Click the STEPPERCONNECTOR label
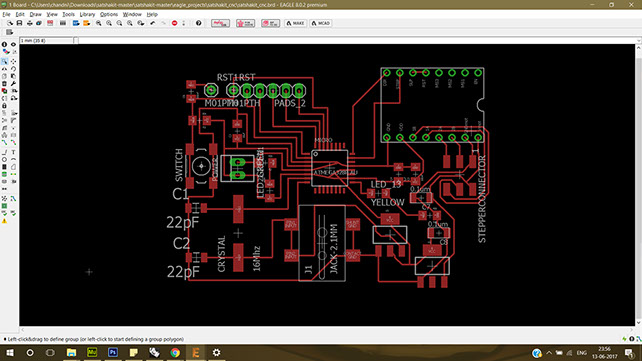This screenshot has width=642, height=361. tap(482, 199)
